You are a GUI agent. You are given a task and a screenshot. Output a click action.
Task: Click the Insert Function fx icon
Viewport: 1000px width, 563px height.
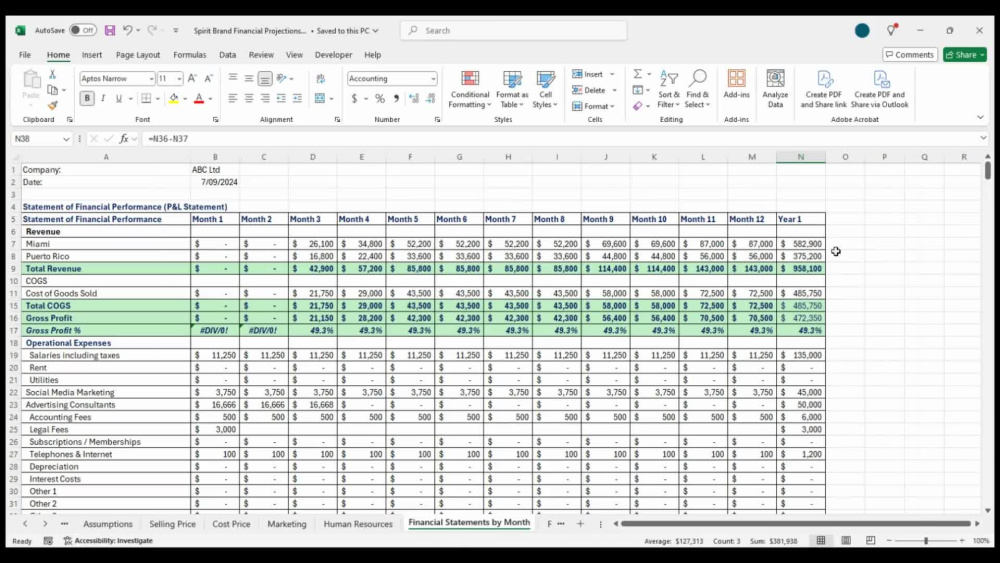coord(124,138)
